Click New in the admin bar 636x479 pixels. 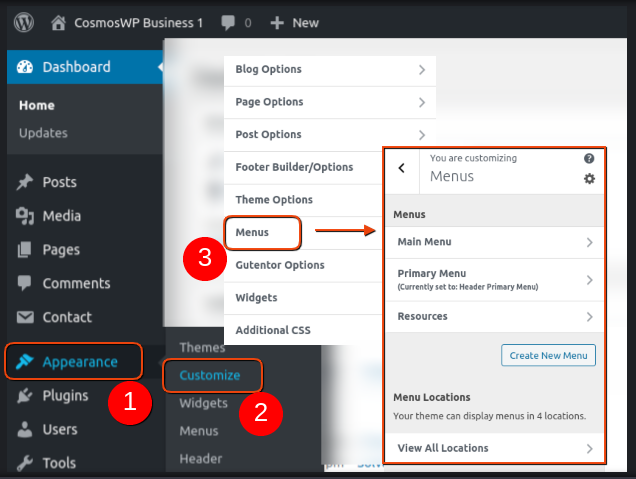coord(306,23)
